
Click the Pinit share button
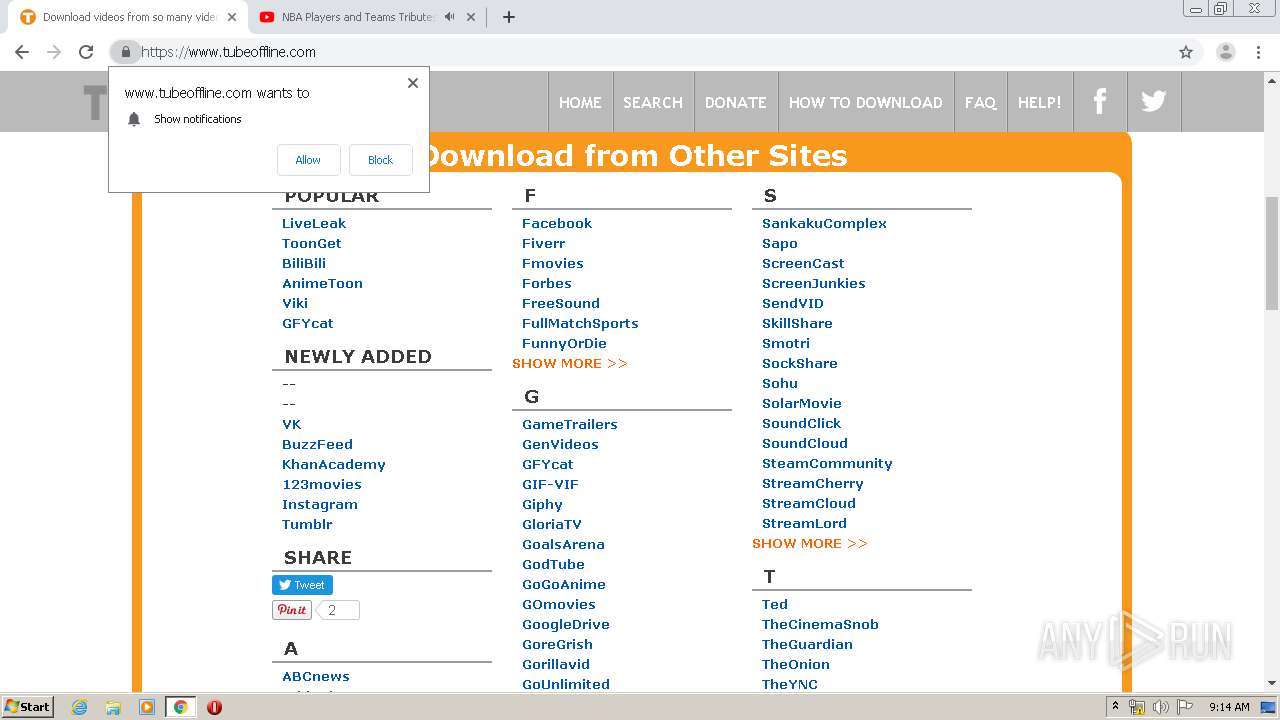(x=292, y=610)
